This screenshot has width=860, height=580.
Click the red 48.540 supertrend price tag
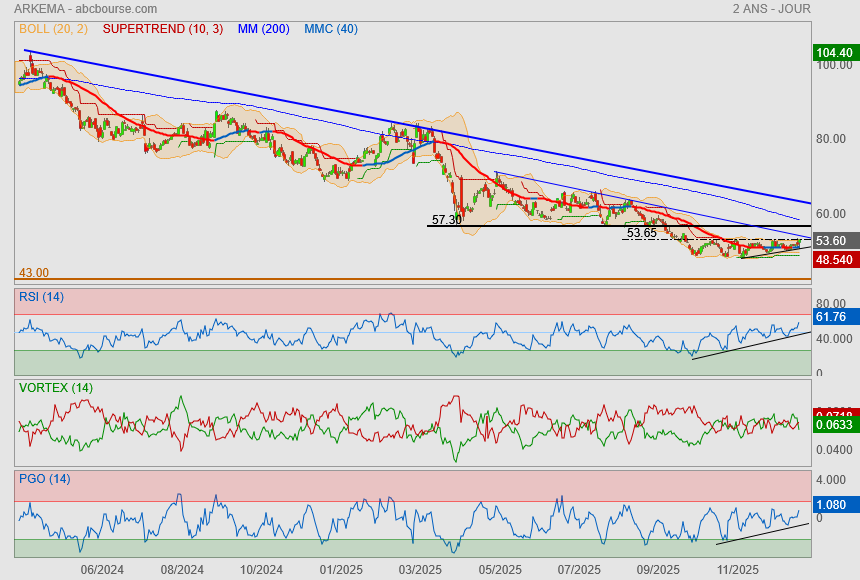[x=834, y=259]
